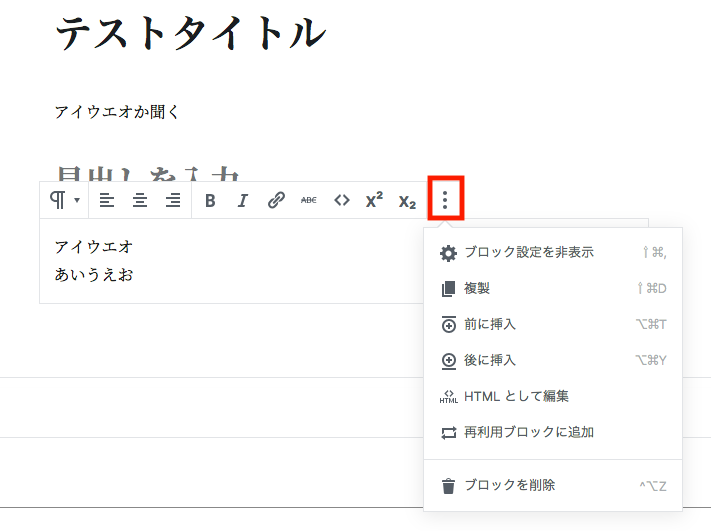Click the テストタイトル post title field
Viewport: 711px width, 531px height.
[190, 34]
